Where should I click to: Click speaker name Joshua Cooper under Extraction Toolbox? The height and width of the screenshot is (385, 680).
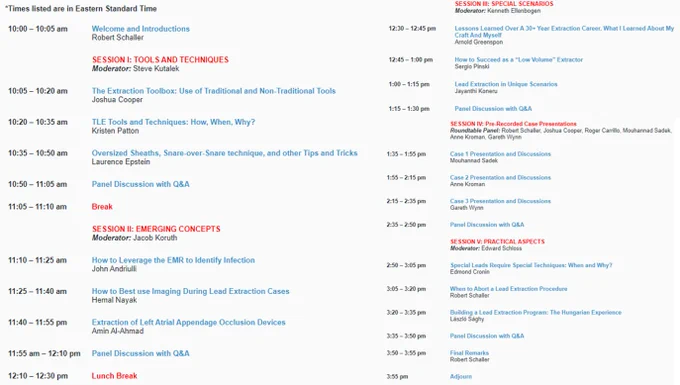(117, 99)
